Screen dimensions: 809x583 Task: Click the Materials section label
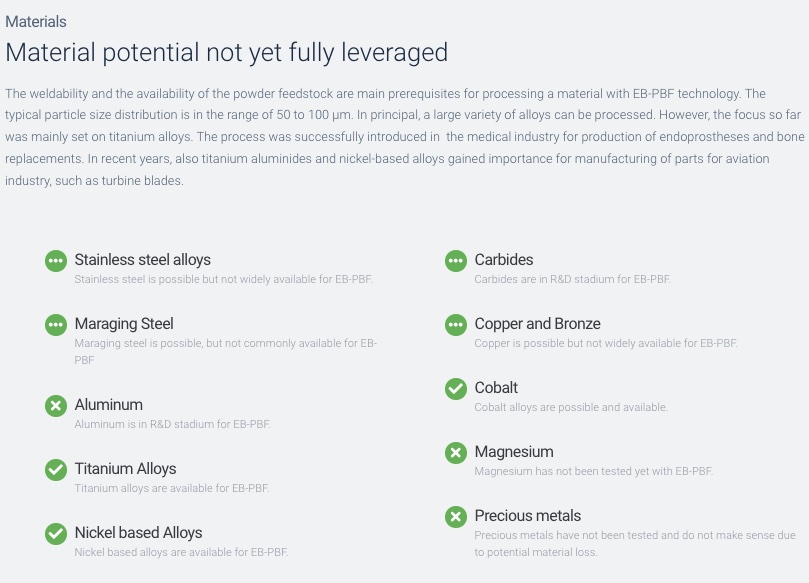pyautogui.click(x=36, y=22)
